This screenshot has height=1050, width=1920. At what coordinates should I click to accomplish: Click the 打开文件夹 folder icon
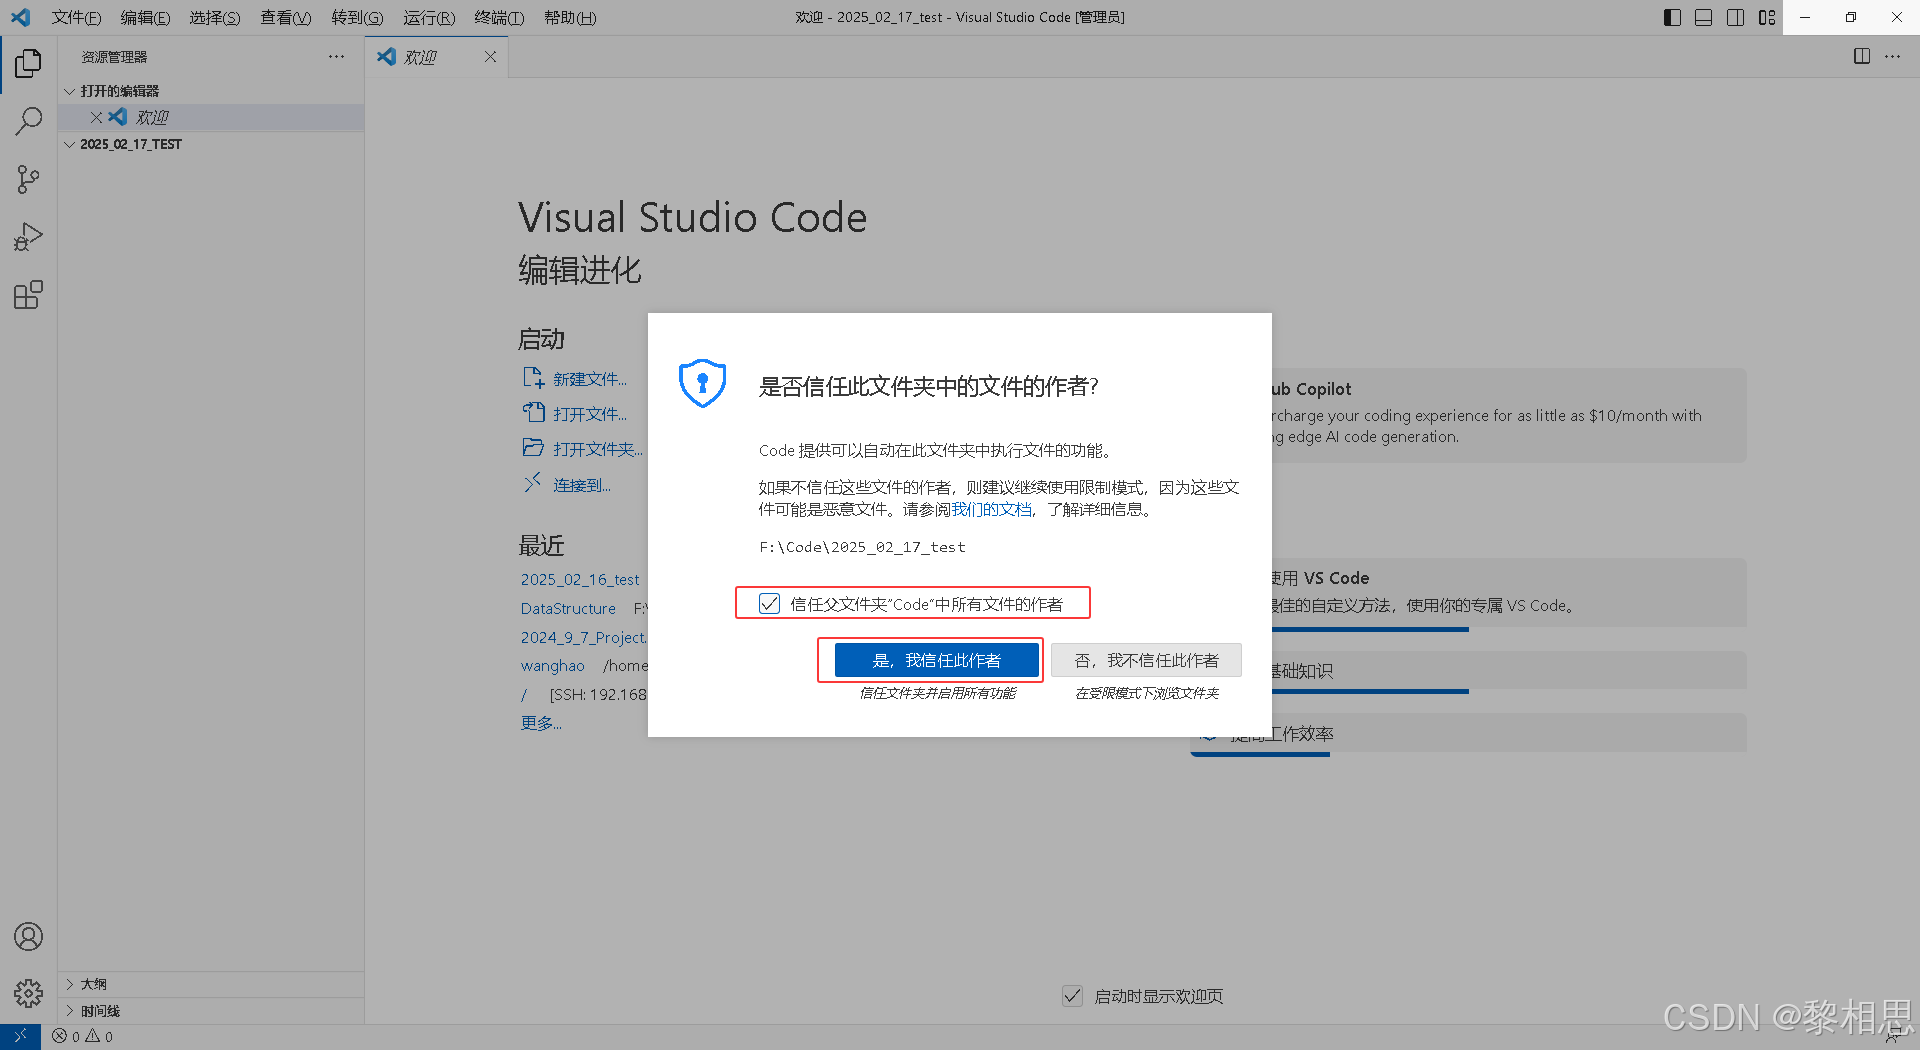pos(533,448)
